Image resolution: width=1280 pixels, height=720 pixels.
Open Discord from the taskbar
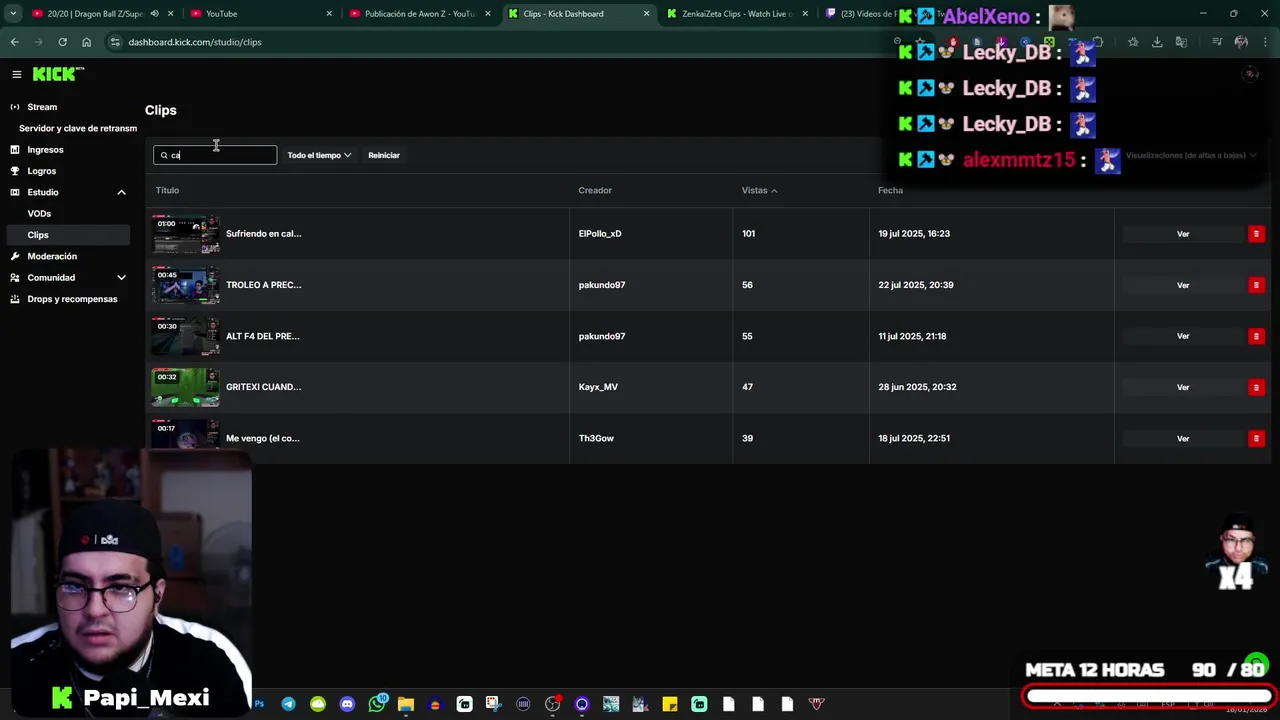coord(347,704)
